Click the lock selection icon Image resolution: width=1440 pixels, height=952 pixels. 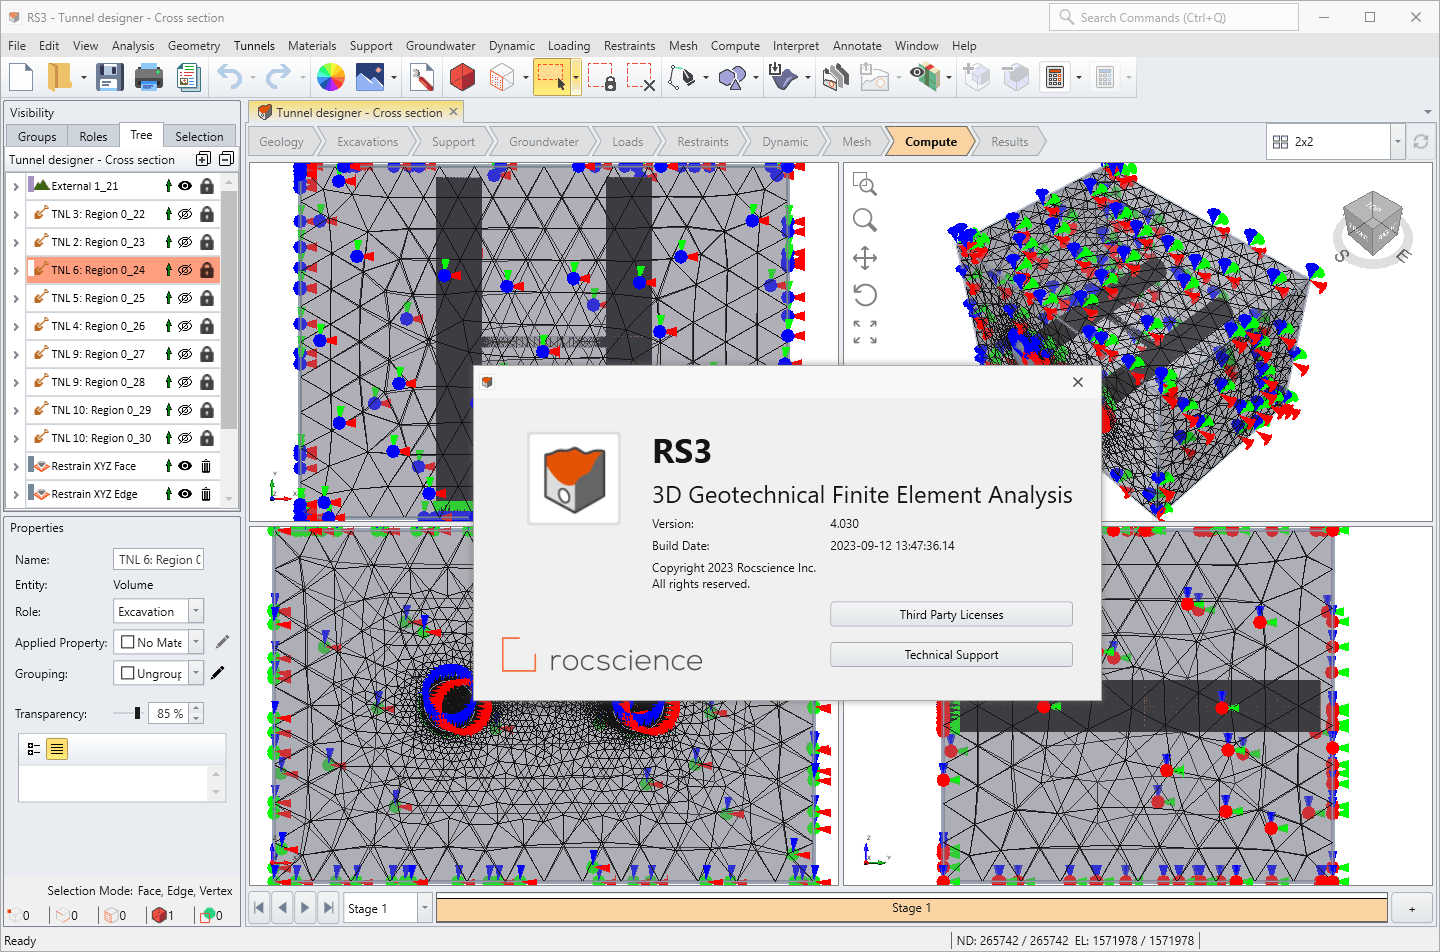602,77
